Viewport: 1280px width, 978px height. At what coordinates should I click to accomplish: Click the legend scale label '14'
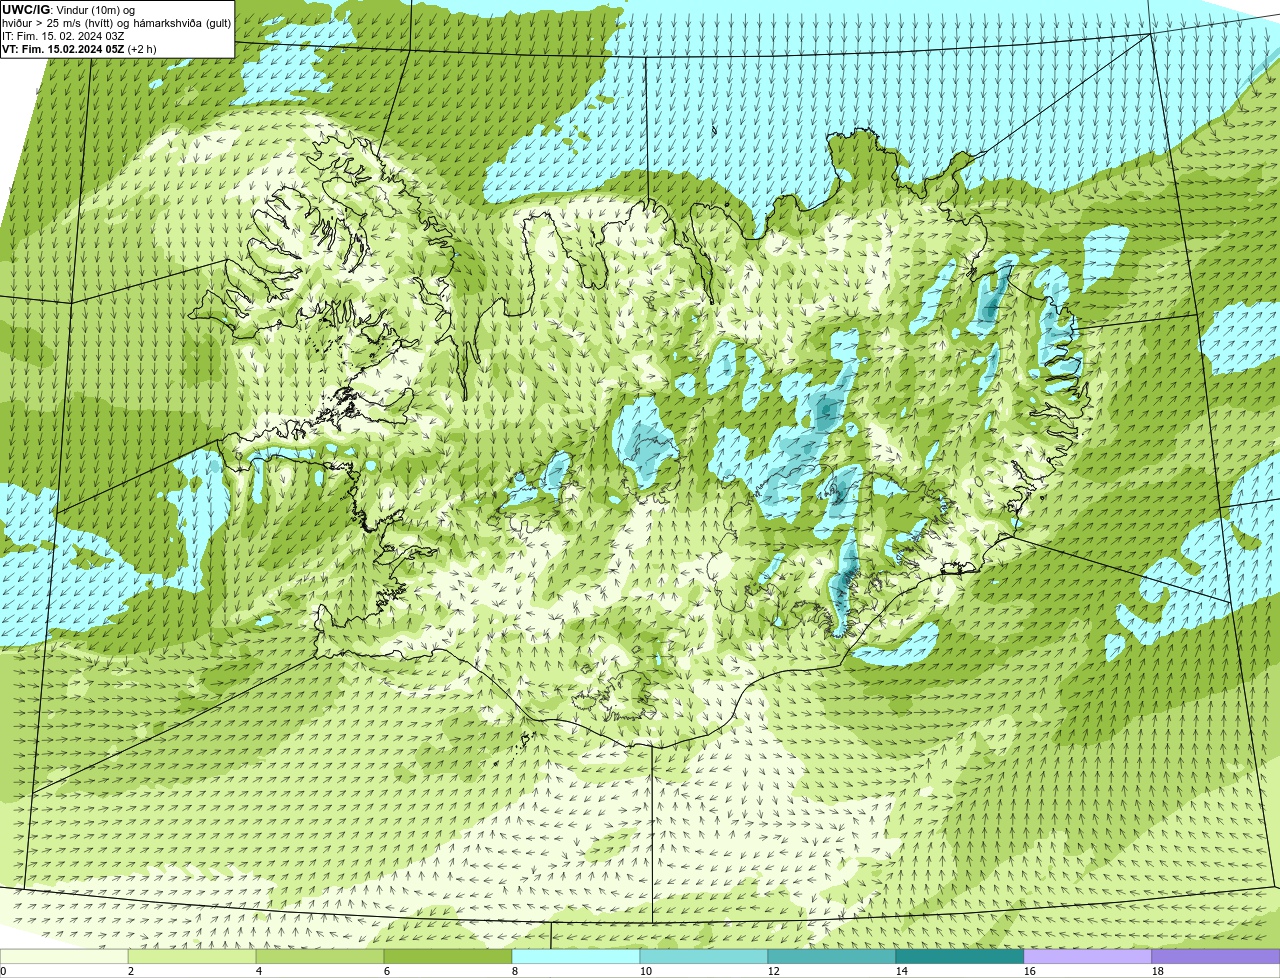click(x=902, y=971)
